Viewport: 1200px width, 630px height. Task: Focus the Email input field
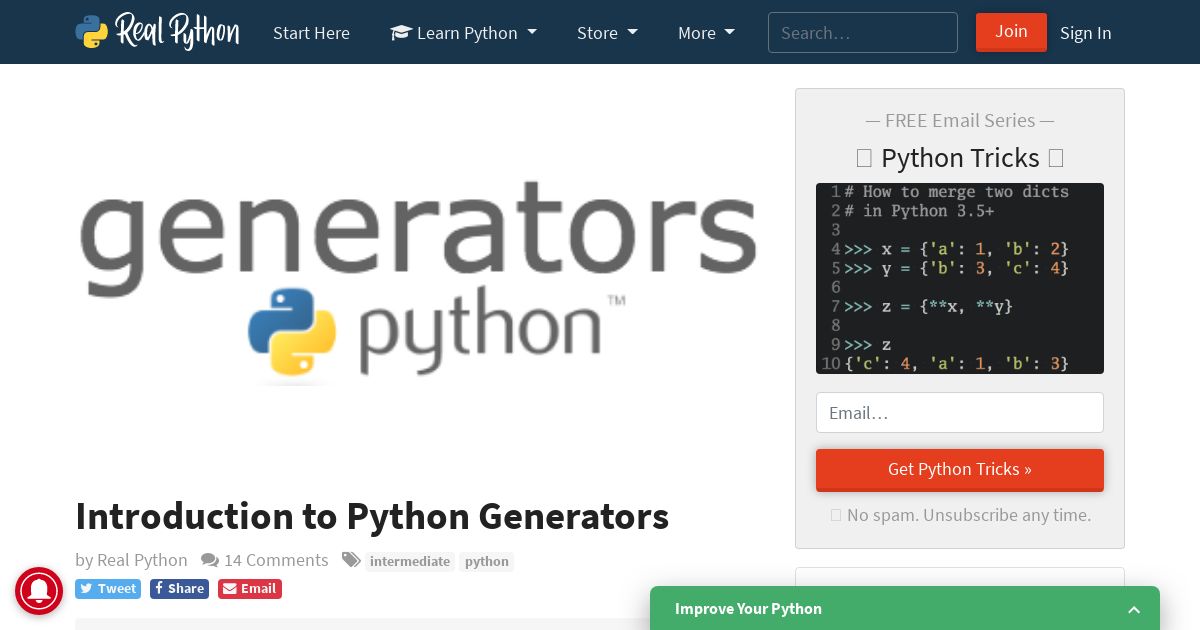pyautogui.click(x=959, y=413)
